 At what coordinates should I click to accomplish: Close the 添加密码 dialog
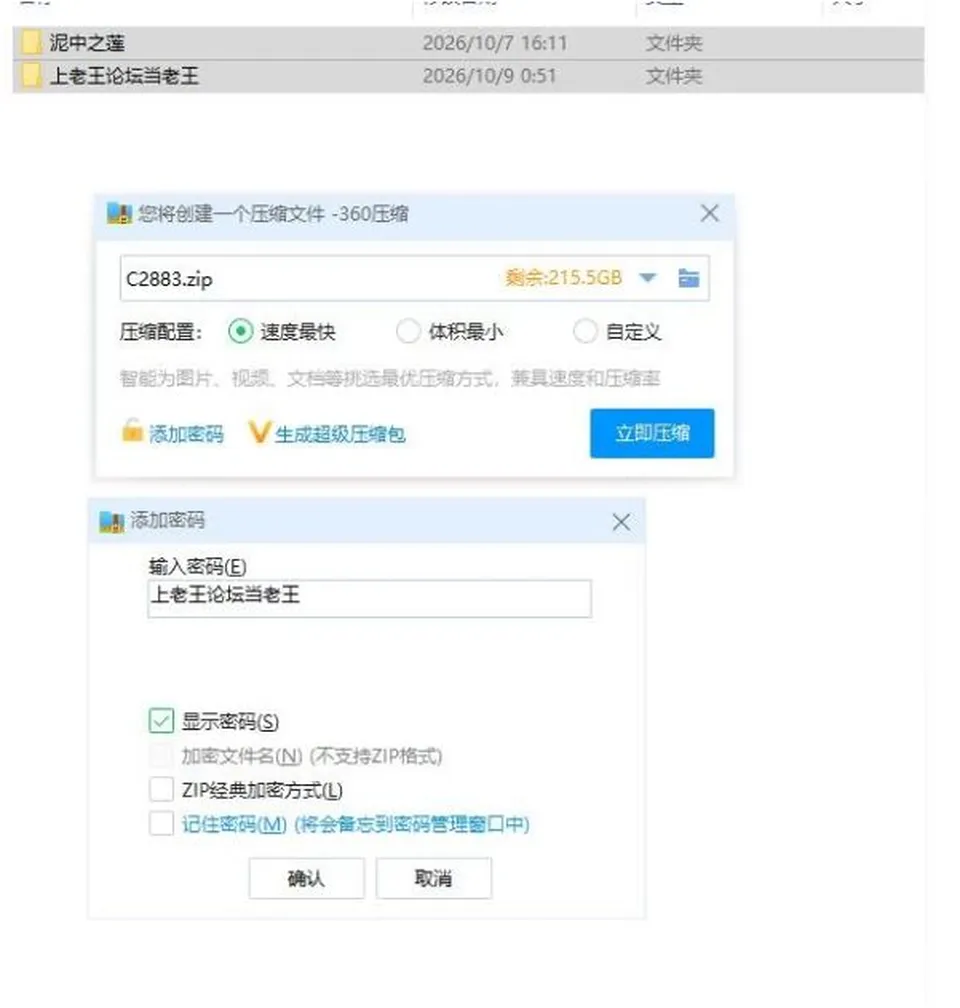click(x=621, y=522)
